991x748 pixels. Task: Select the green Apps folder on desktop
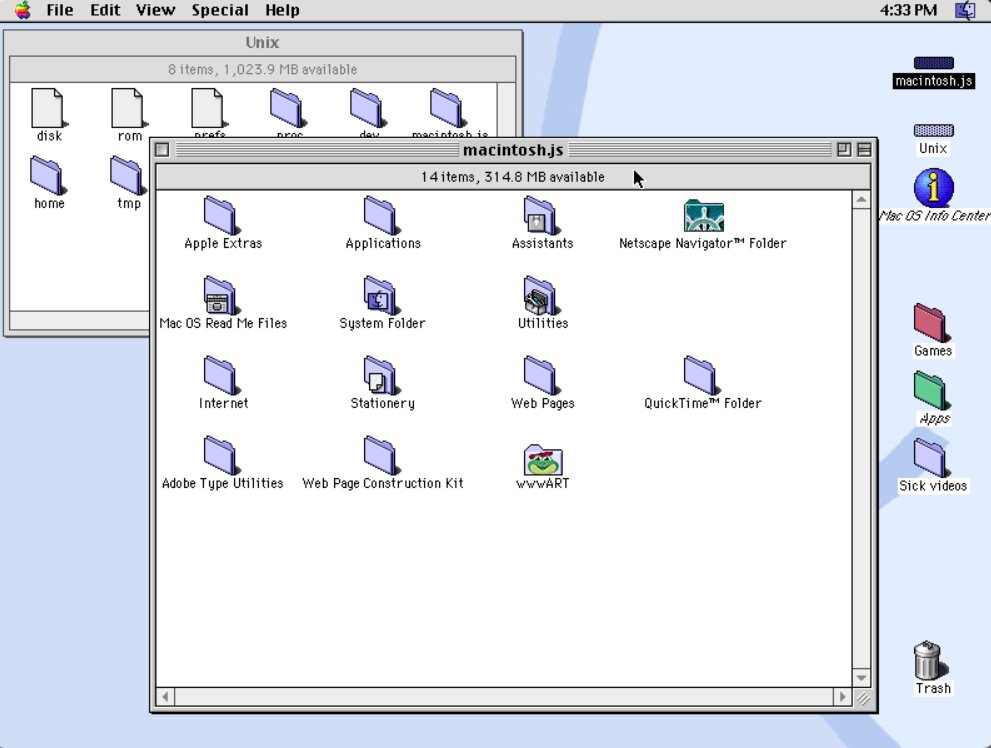click(930, 390)
